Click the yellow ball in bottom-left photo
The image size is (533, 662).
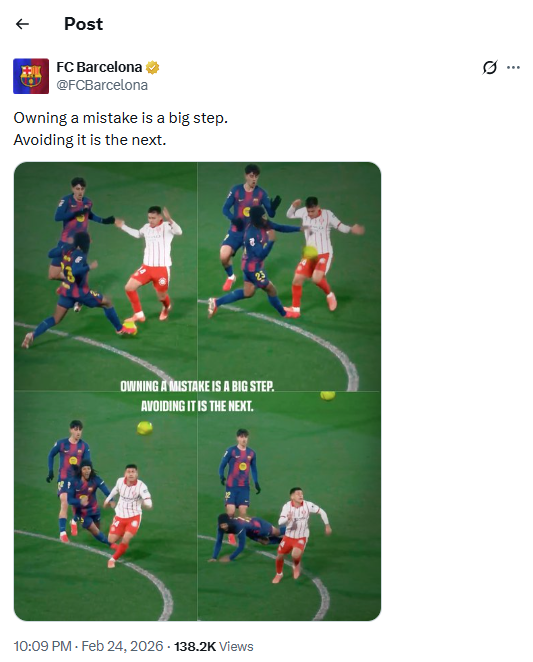pos(145,428)
